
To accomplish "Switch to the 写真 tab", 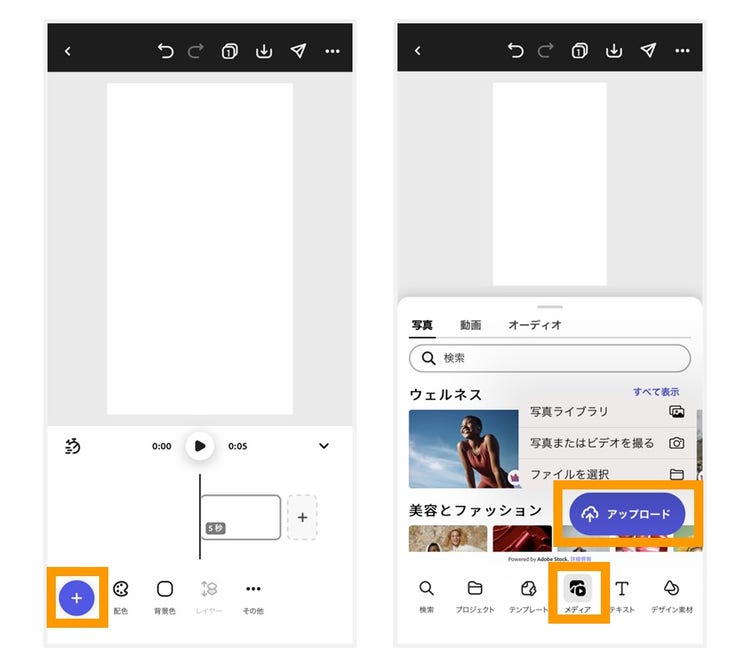I will point(422,325).
